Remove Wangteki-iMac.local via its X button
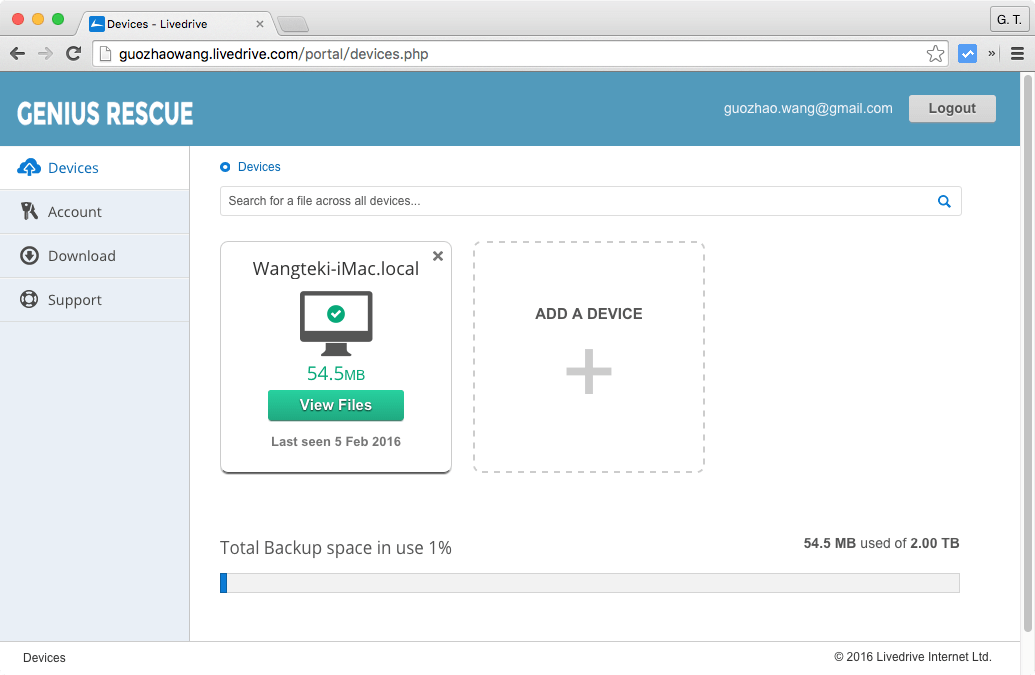Image resolution: width=1035 pixels, height=675 pixels. tap(437, 256)
